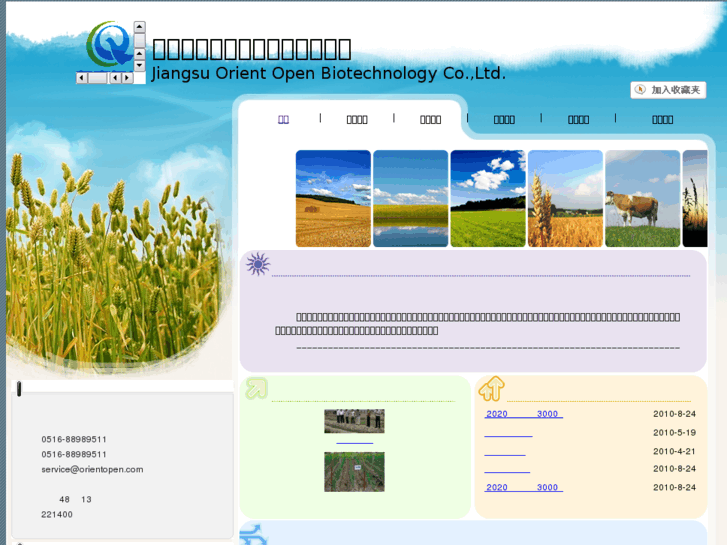Click the scroll up arrow beside the logo
The image size is (727, 545).
click(140, 27)
